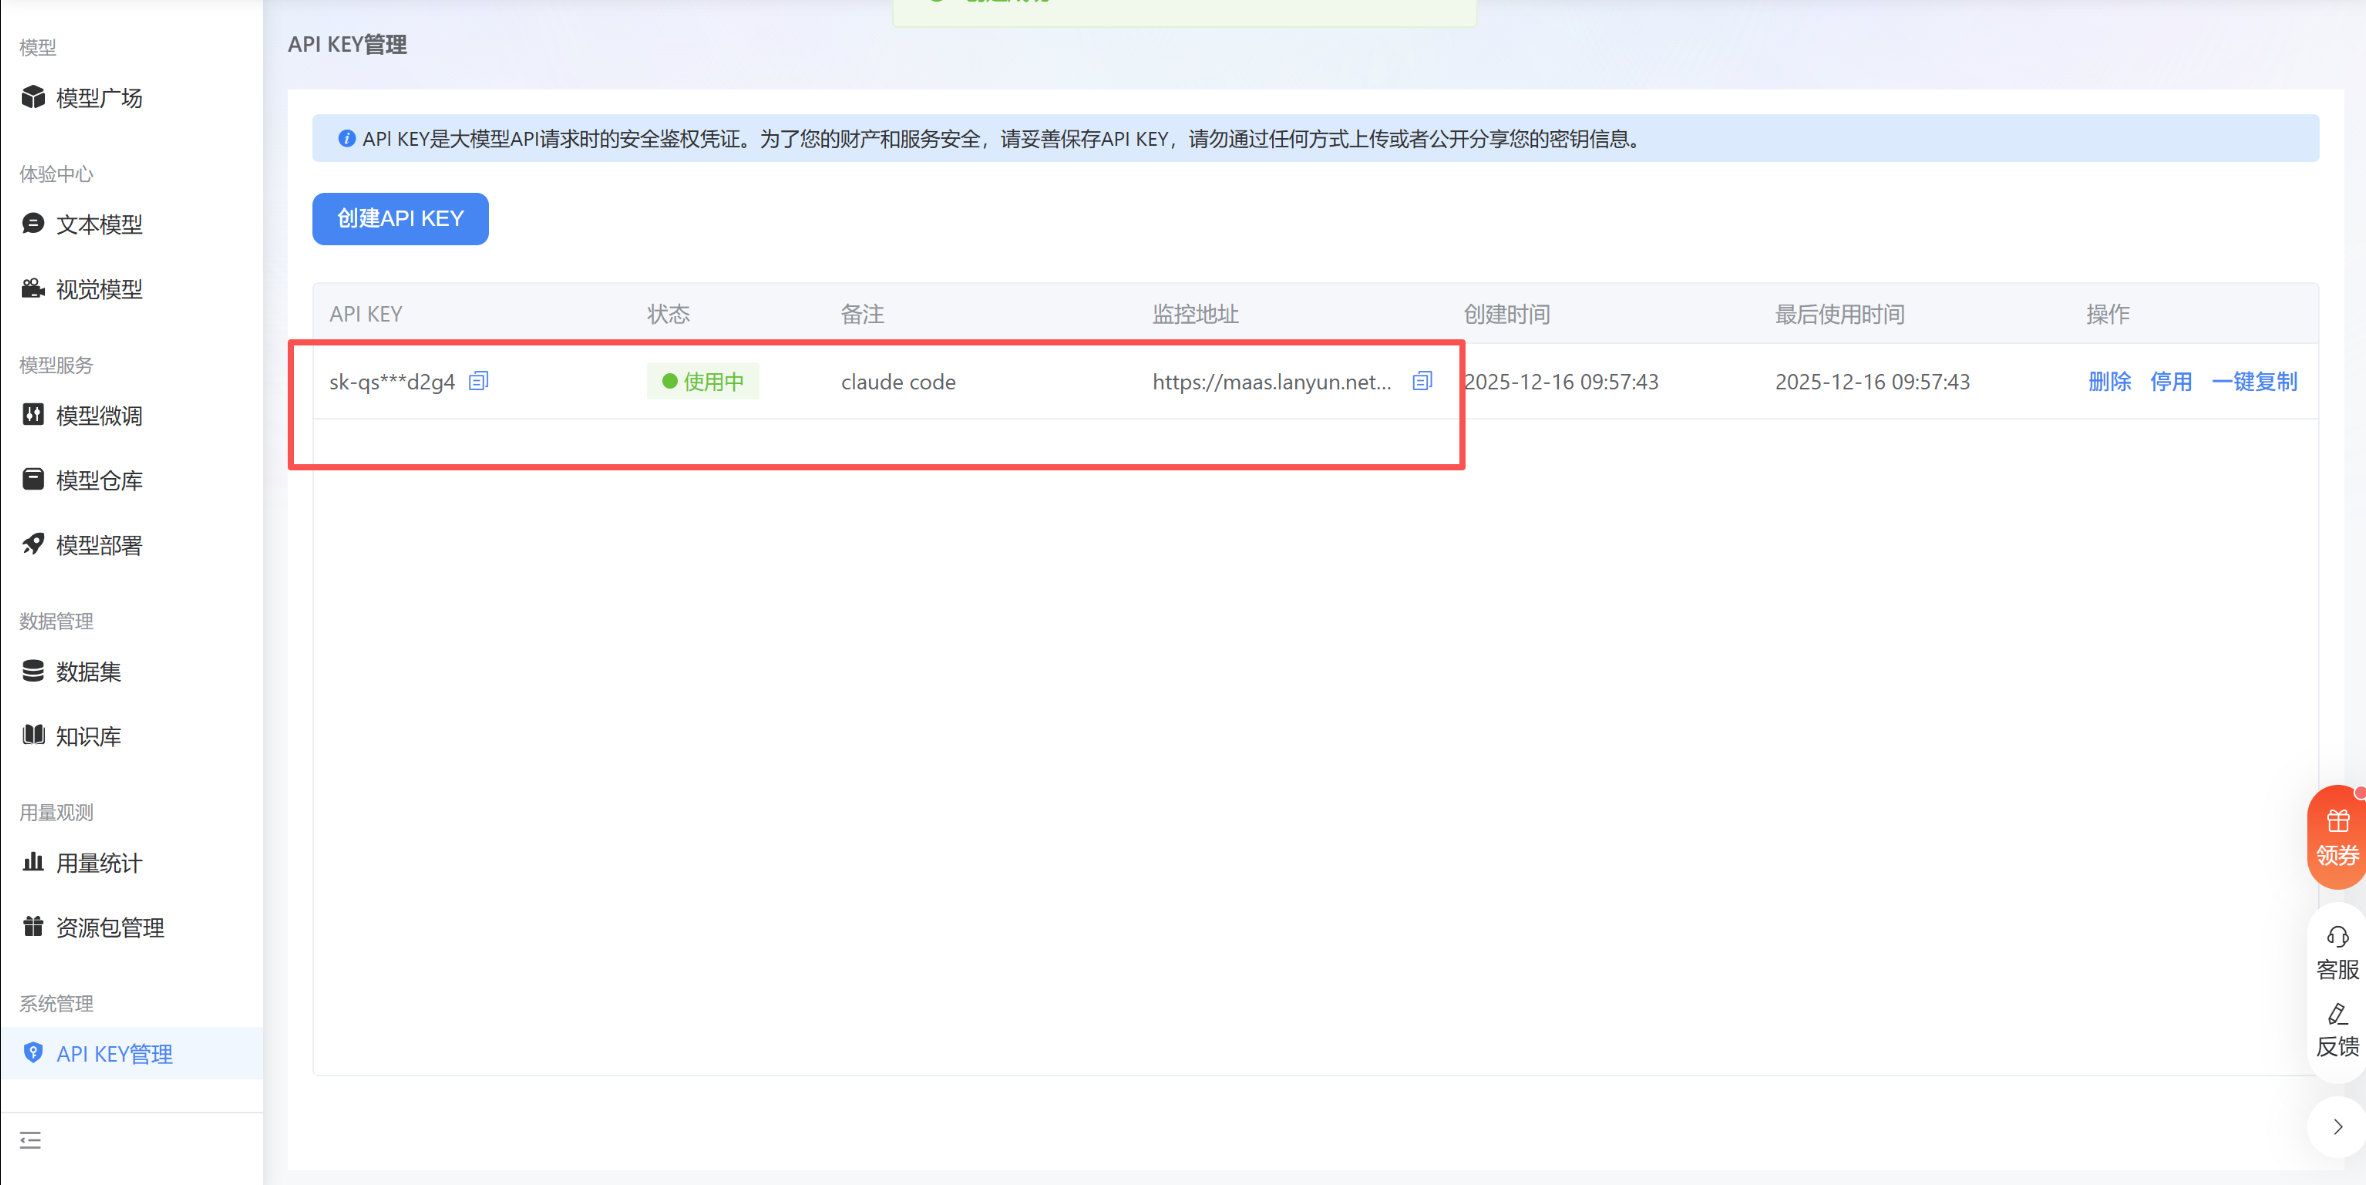Copy the API key sk-qs***d2g4
The width and height of the screenshot is (2366, 1185).
pyautogui.click(x=479, y=381)
